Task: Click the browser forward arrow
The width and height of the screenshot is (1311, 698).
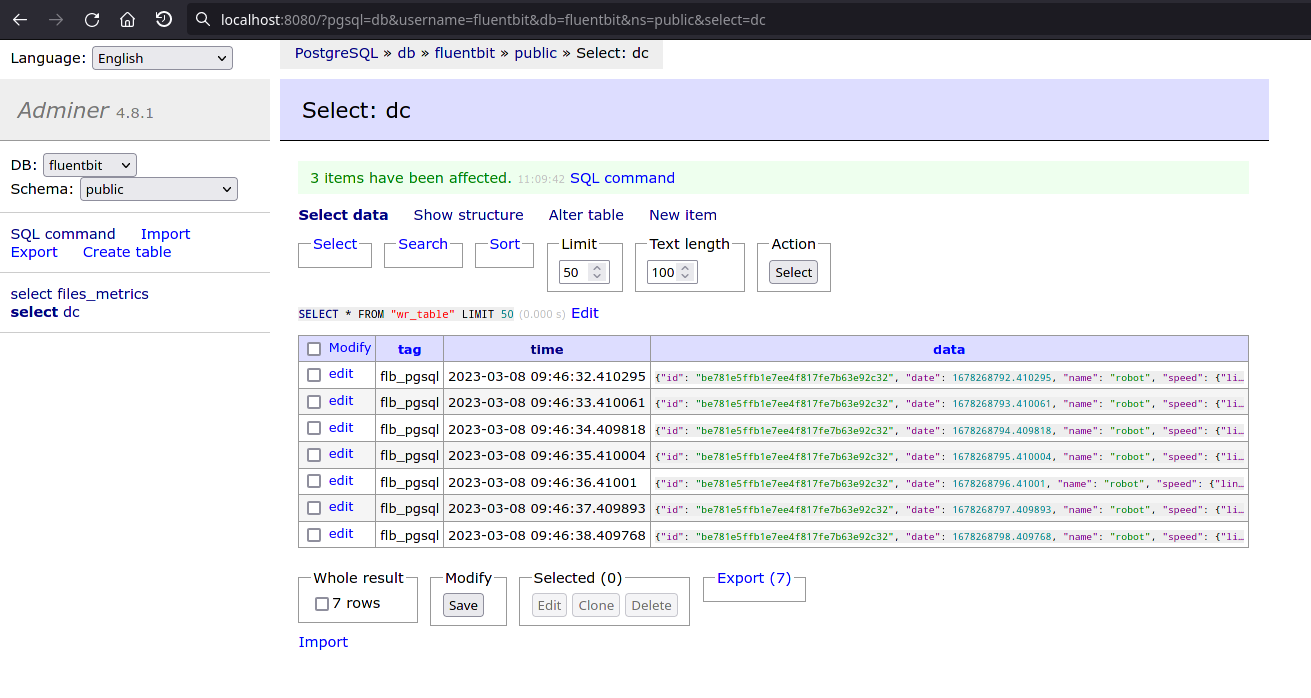Action: click(56, 19)
